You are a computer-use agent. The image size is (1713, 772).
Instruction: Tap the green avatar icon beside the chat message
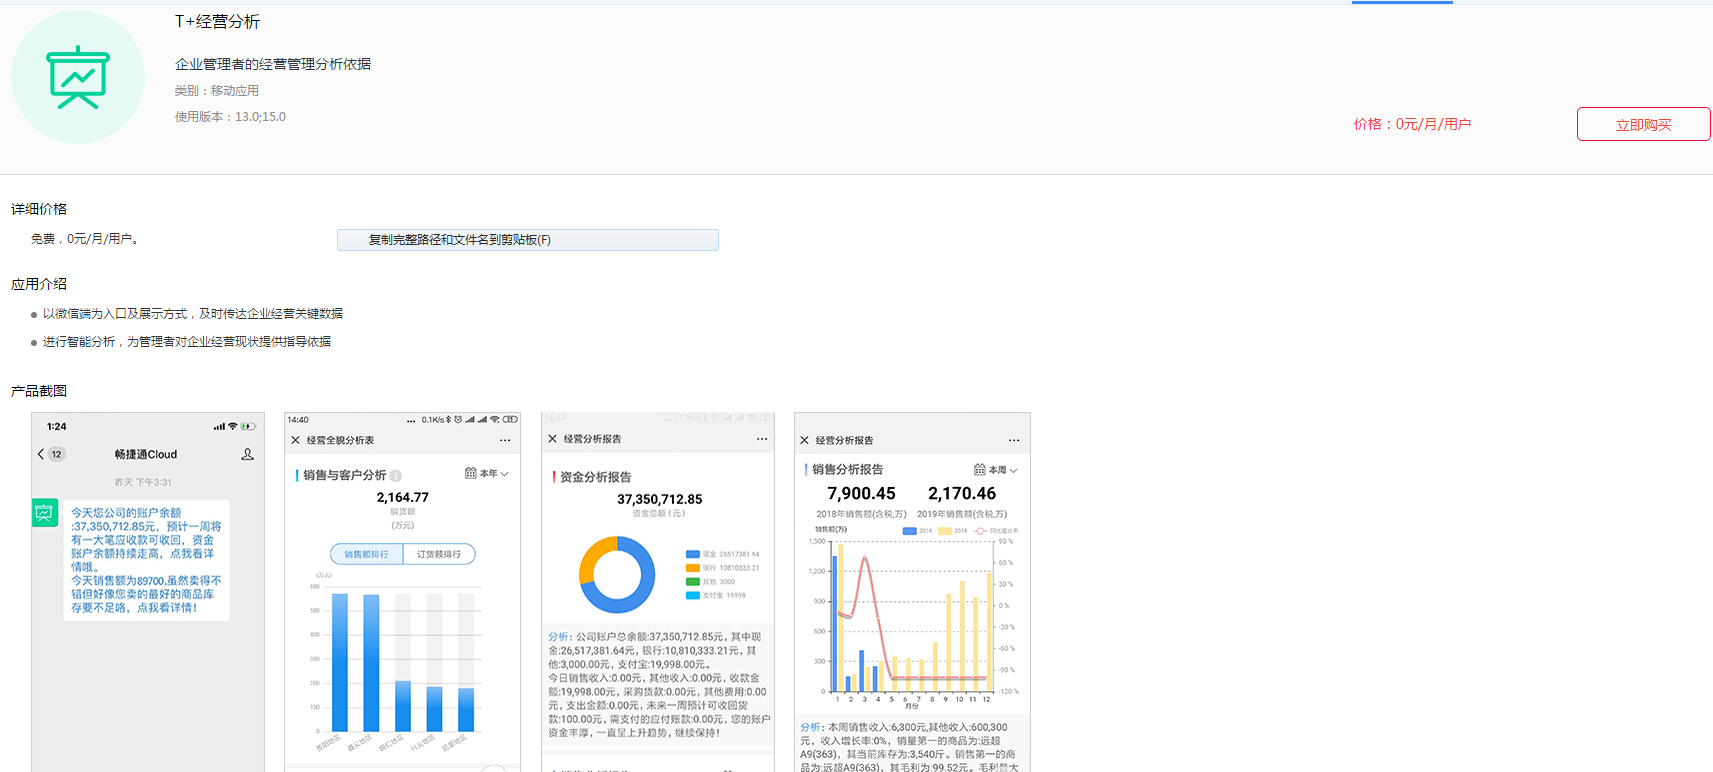point(44,513)
